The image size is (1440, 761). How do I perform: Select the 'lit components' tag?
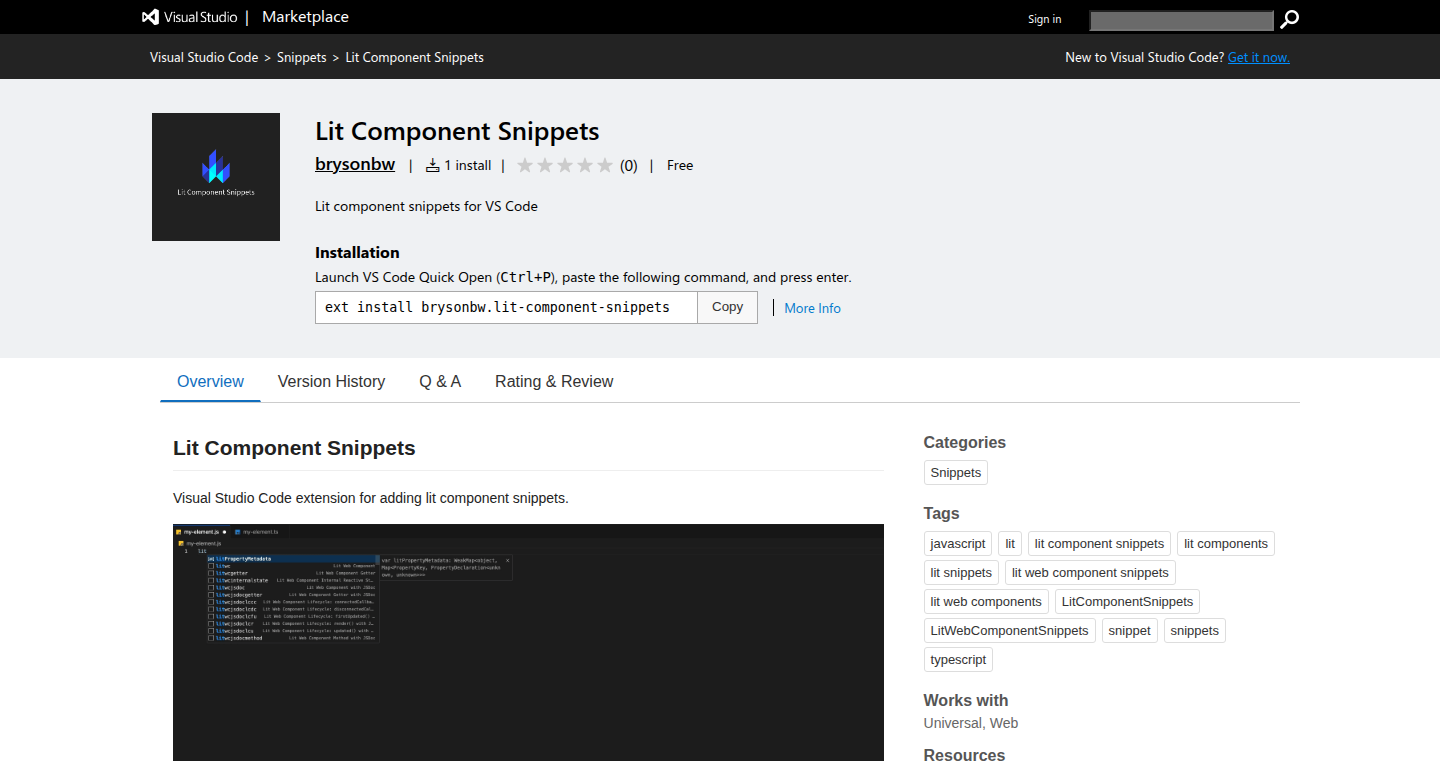tap(1226, 544)
